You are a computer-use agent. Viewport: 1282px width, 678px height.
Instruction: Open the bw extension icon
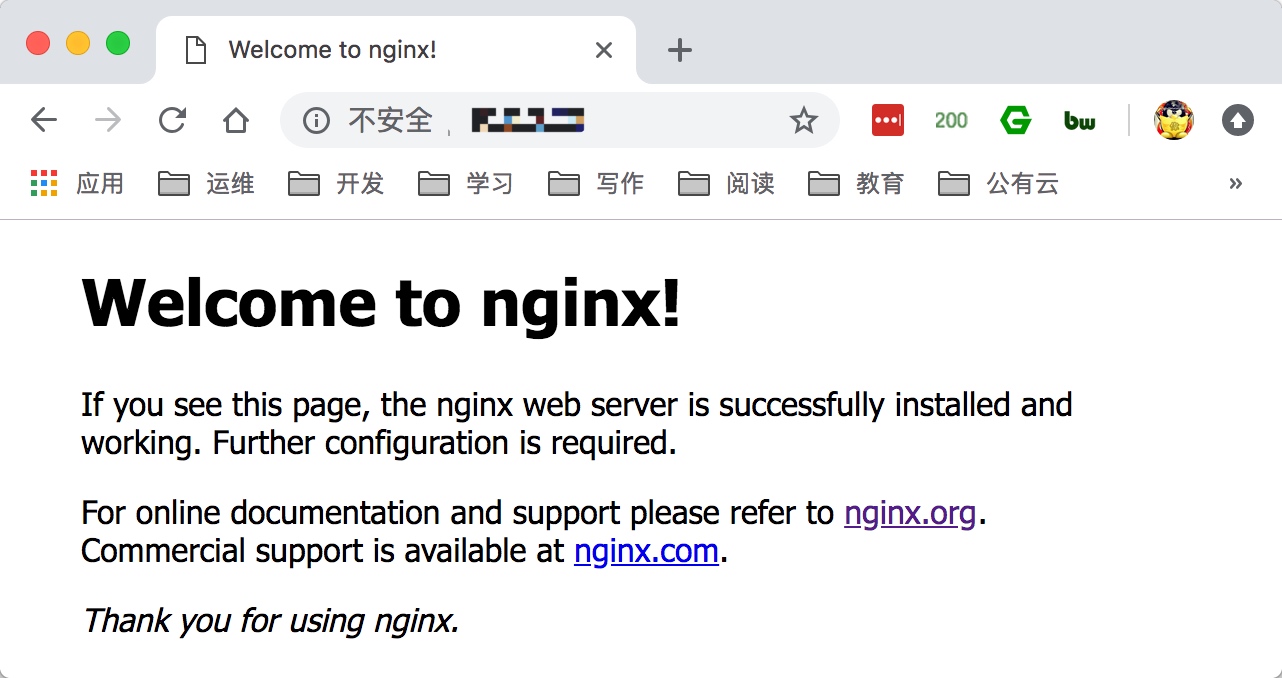pos(1079,120)
